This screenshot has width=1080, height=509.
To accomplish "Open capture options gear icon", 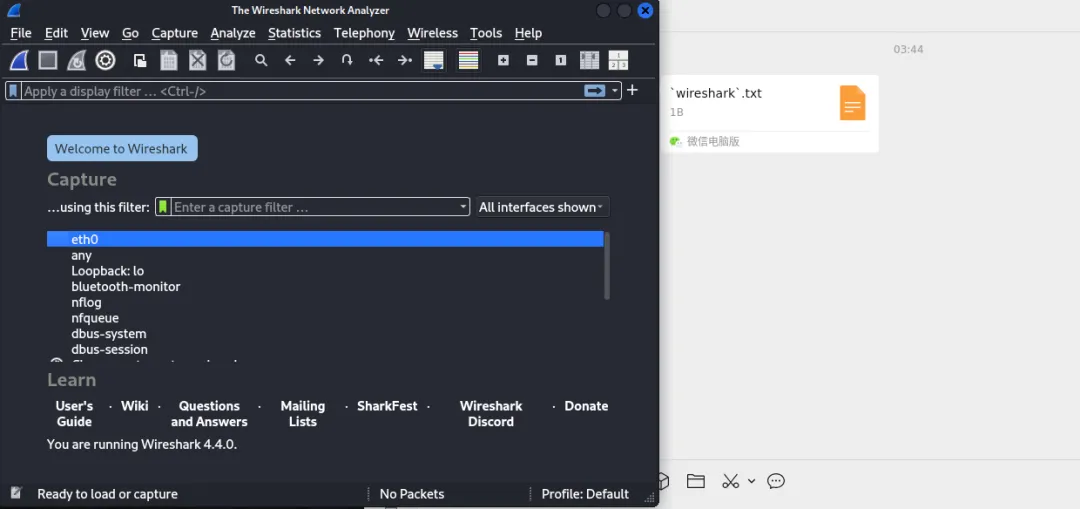I will 105,61.
